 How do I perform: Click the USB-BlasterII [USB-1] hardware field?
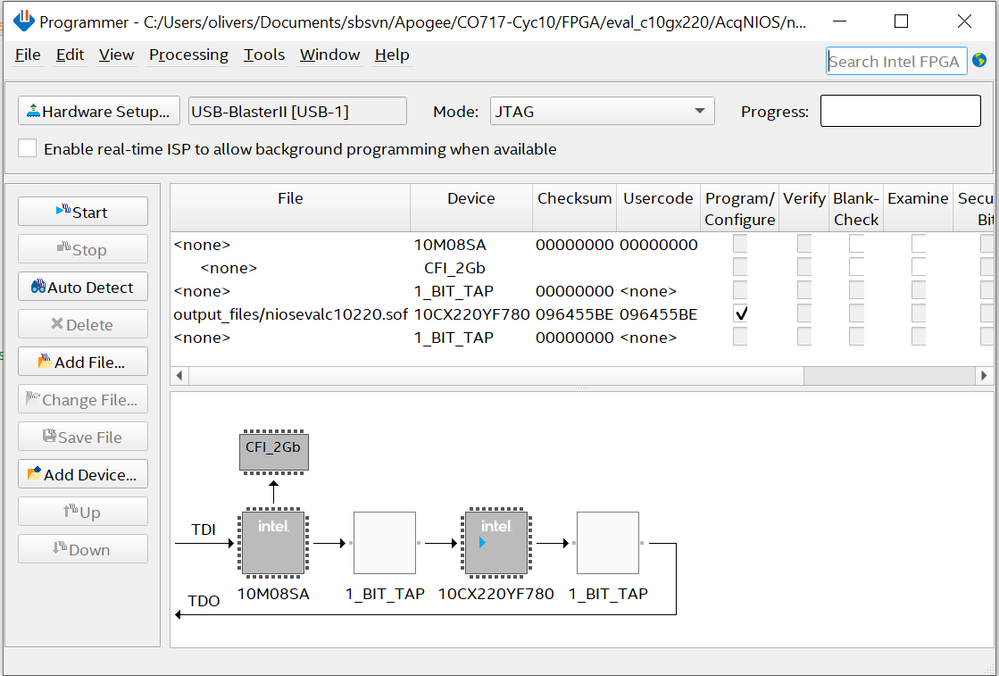[x=298, y=111]
